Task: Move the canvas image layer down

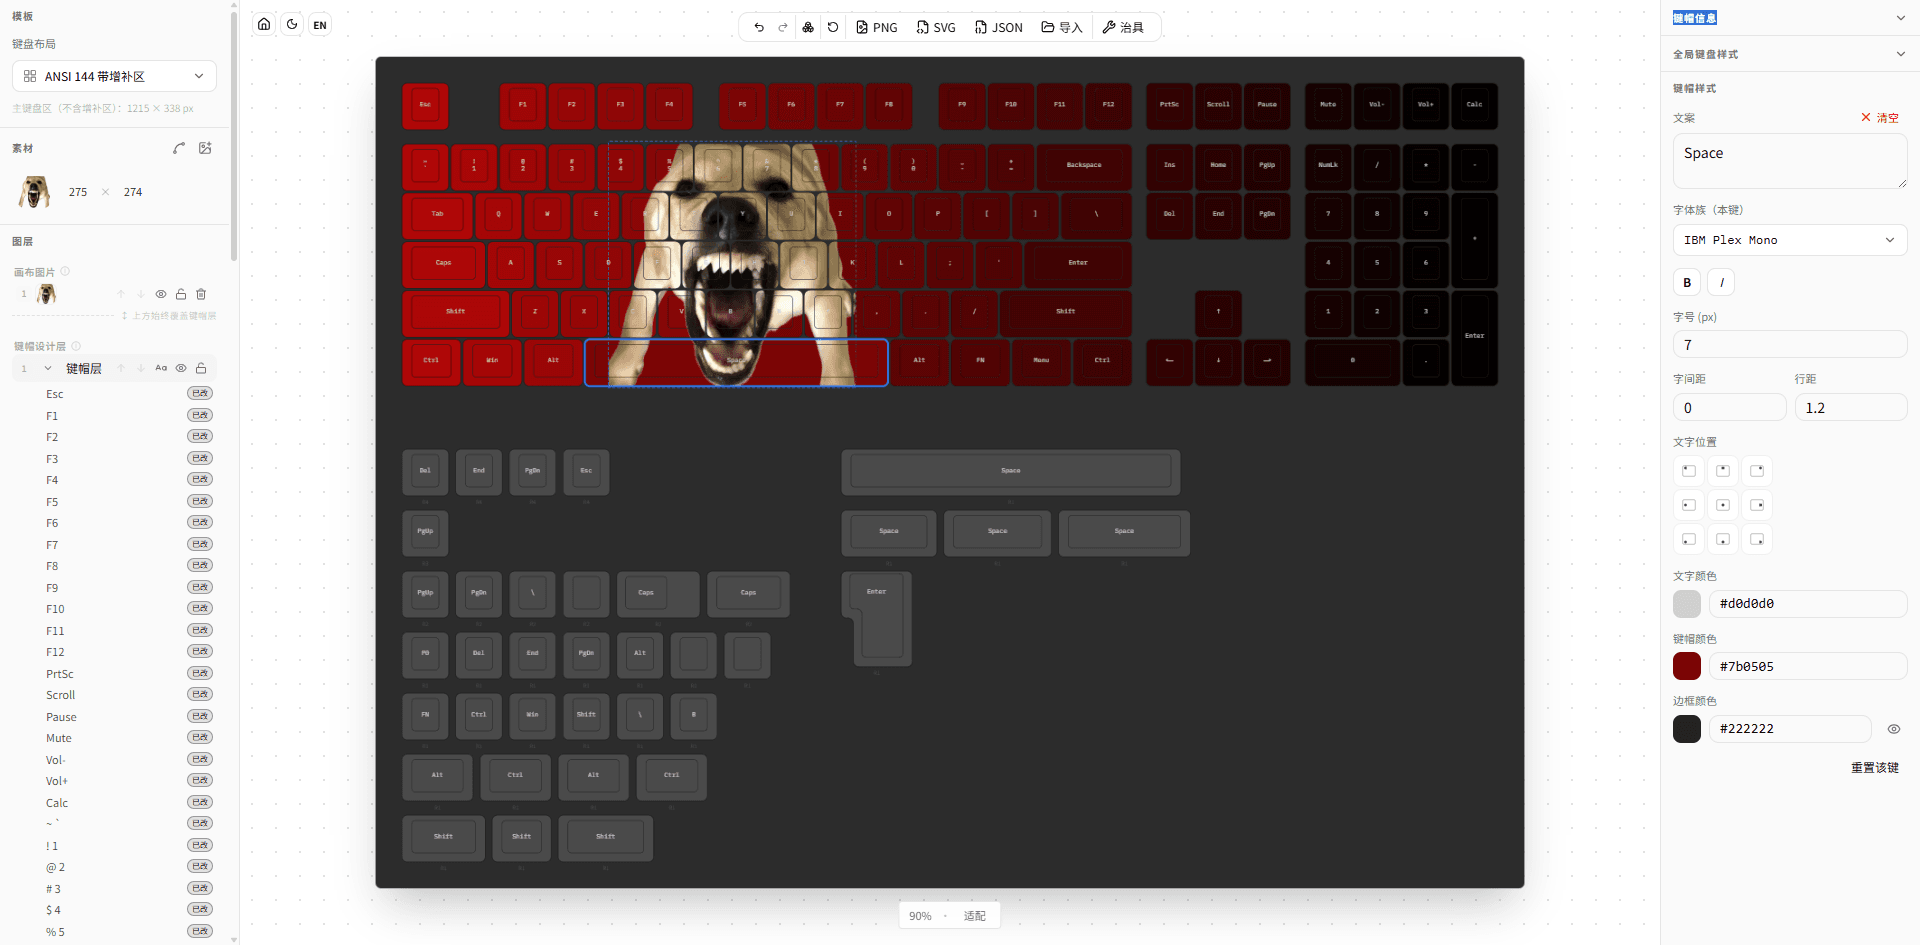Action: 141,294
